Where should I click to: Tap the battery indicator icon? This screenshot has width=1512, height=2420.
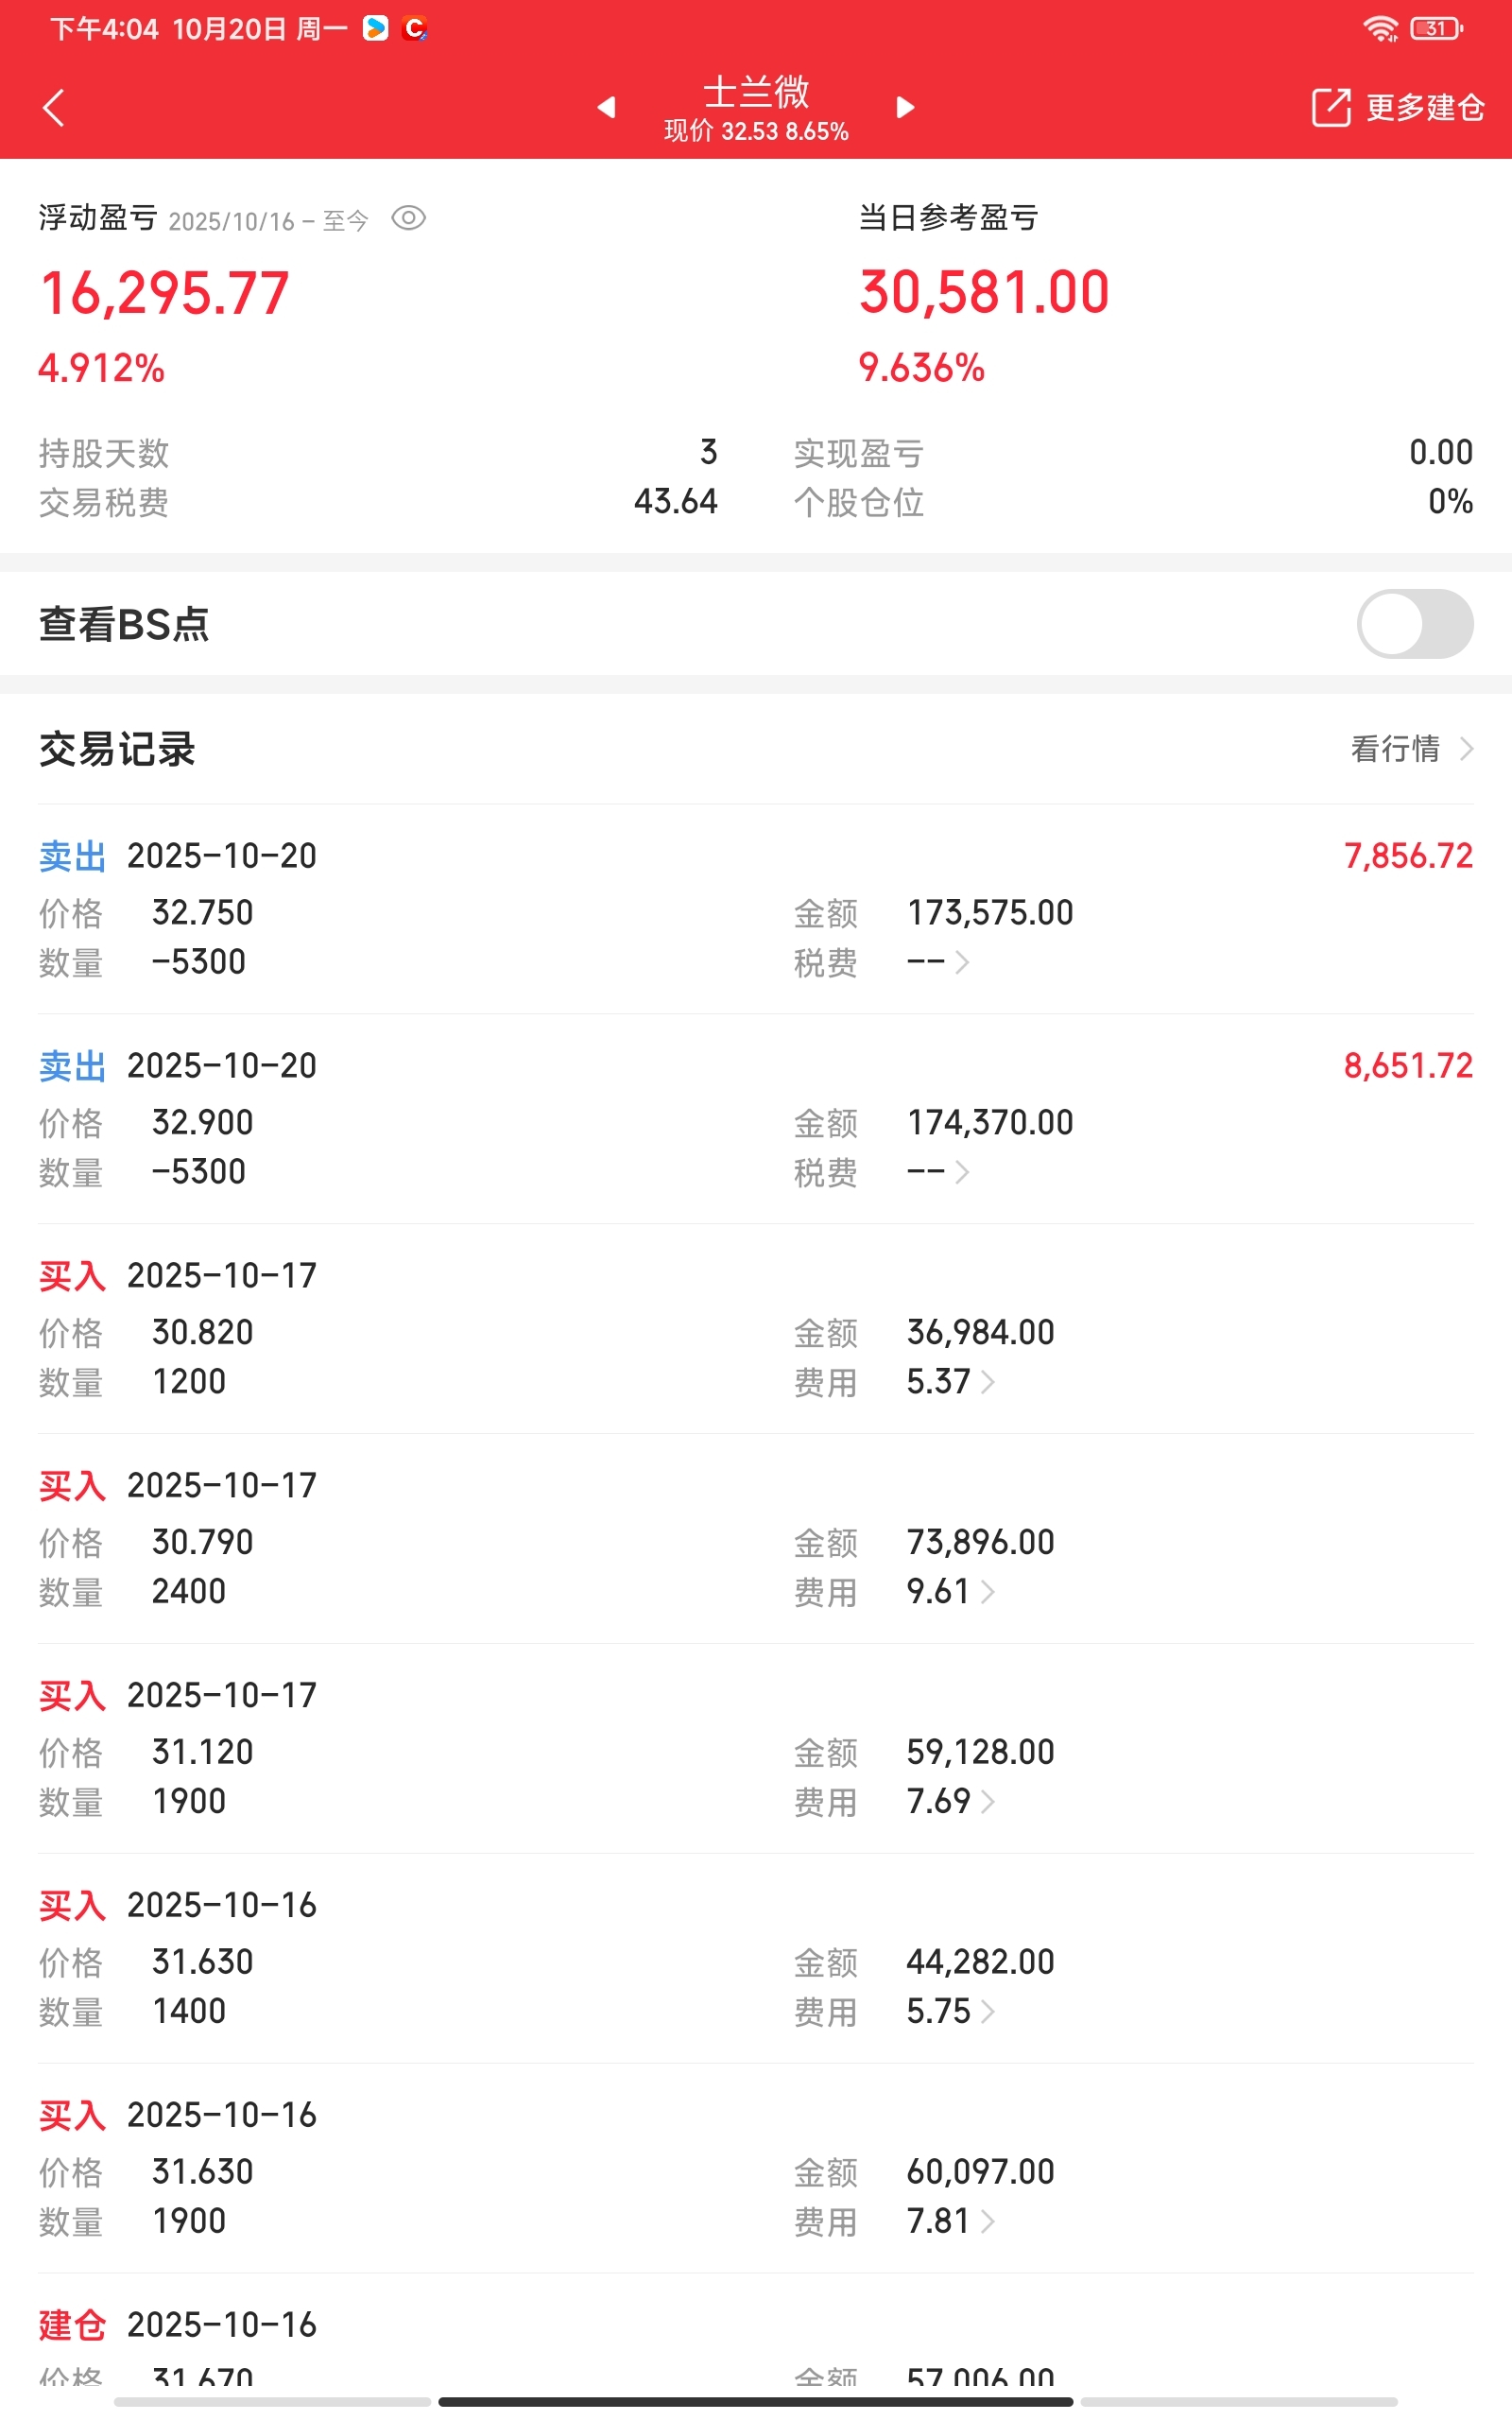pyautogui.click(x=1436, y=28)
